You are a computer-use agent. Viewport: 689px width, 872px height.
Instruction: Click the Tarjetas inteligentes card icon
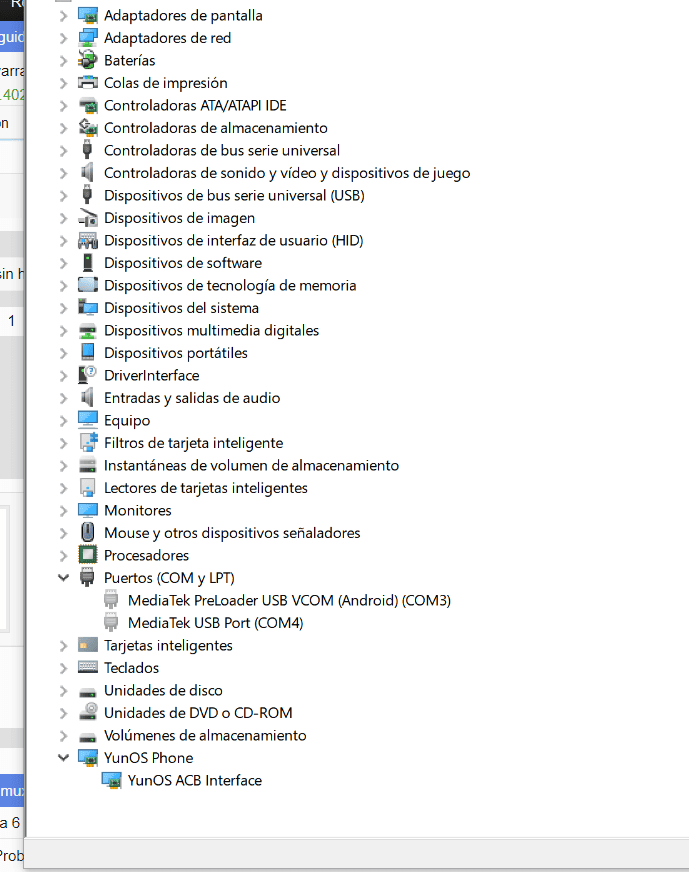click(x=87, y=645)
